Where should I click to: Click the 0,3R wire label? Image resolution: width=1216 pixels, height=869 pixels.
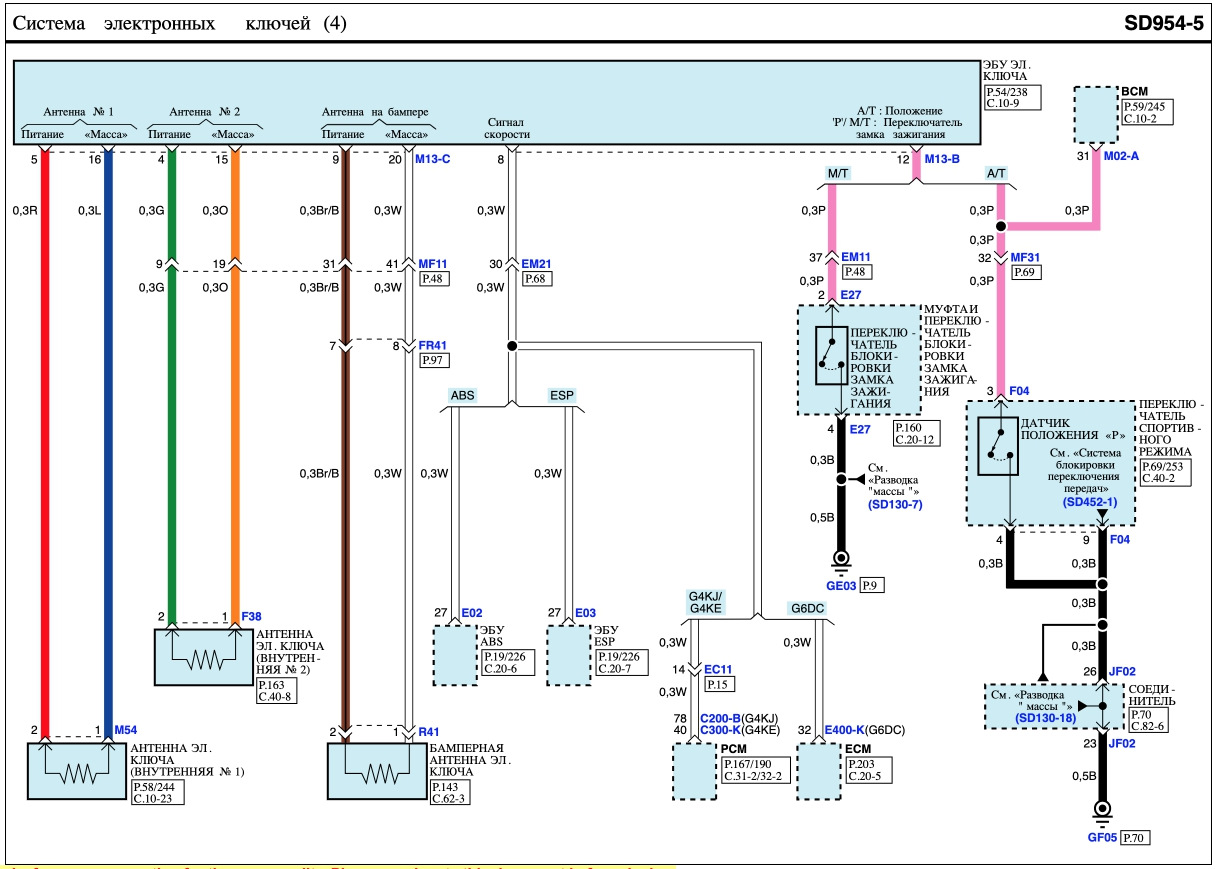[x=24, y=210]
